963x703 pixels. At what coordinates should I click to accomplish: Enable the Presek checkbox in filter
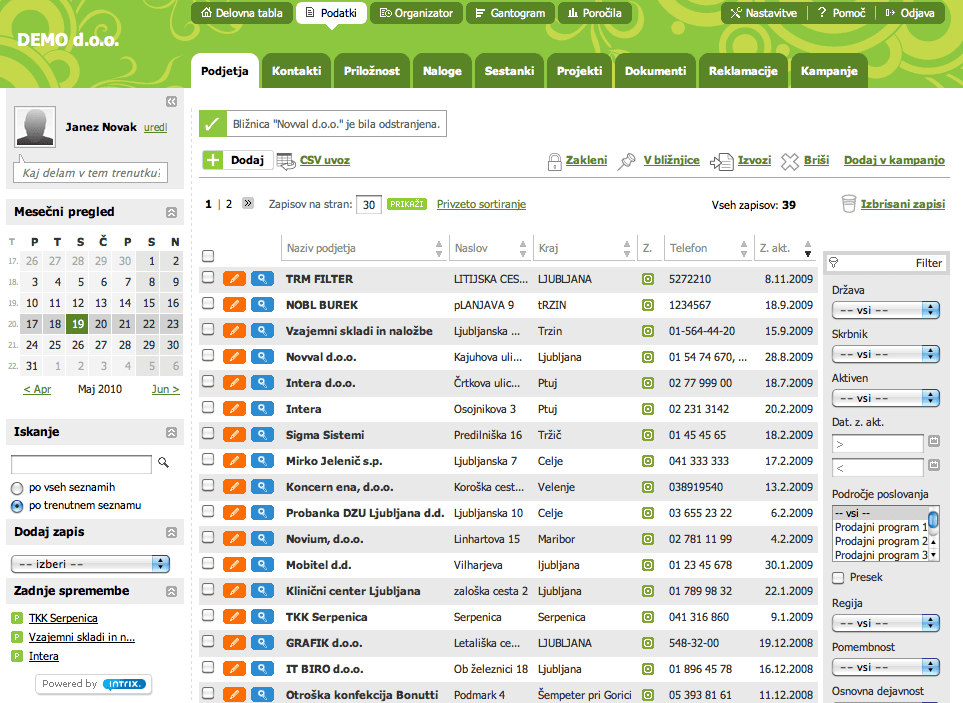coord(838,578)
